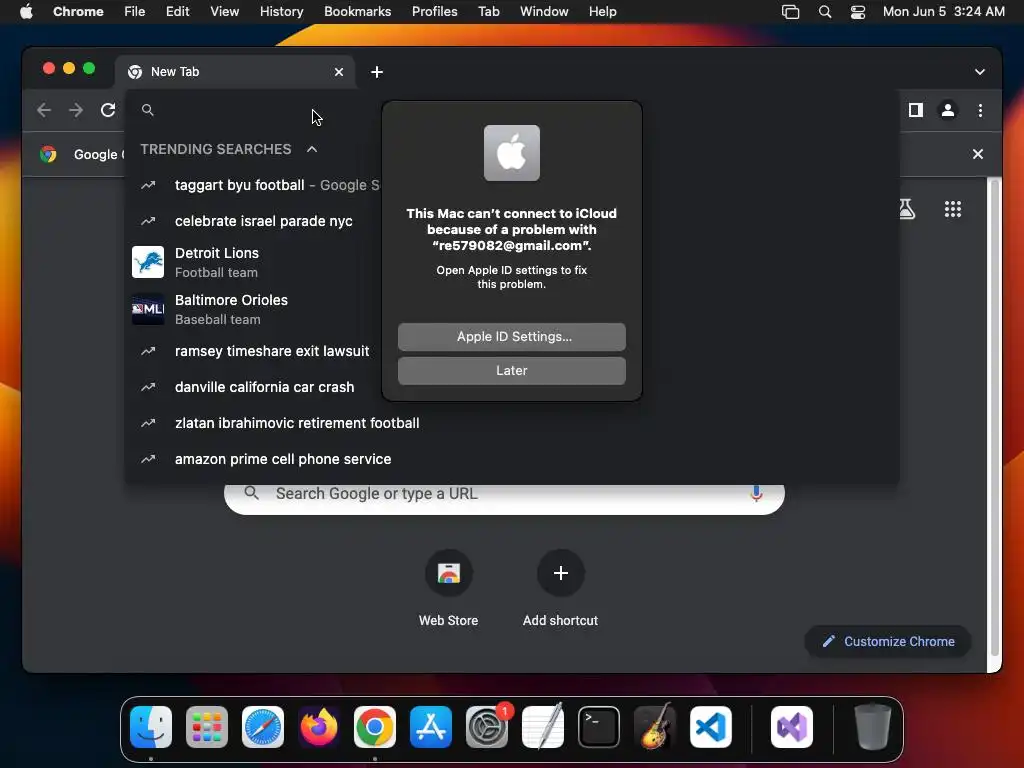Click Chrome icon in the Dock
This screenshot has height=768, width=1024.
coord(375,727)
